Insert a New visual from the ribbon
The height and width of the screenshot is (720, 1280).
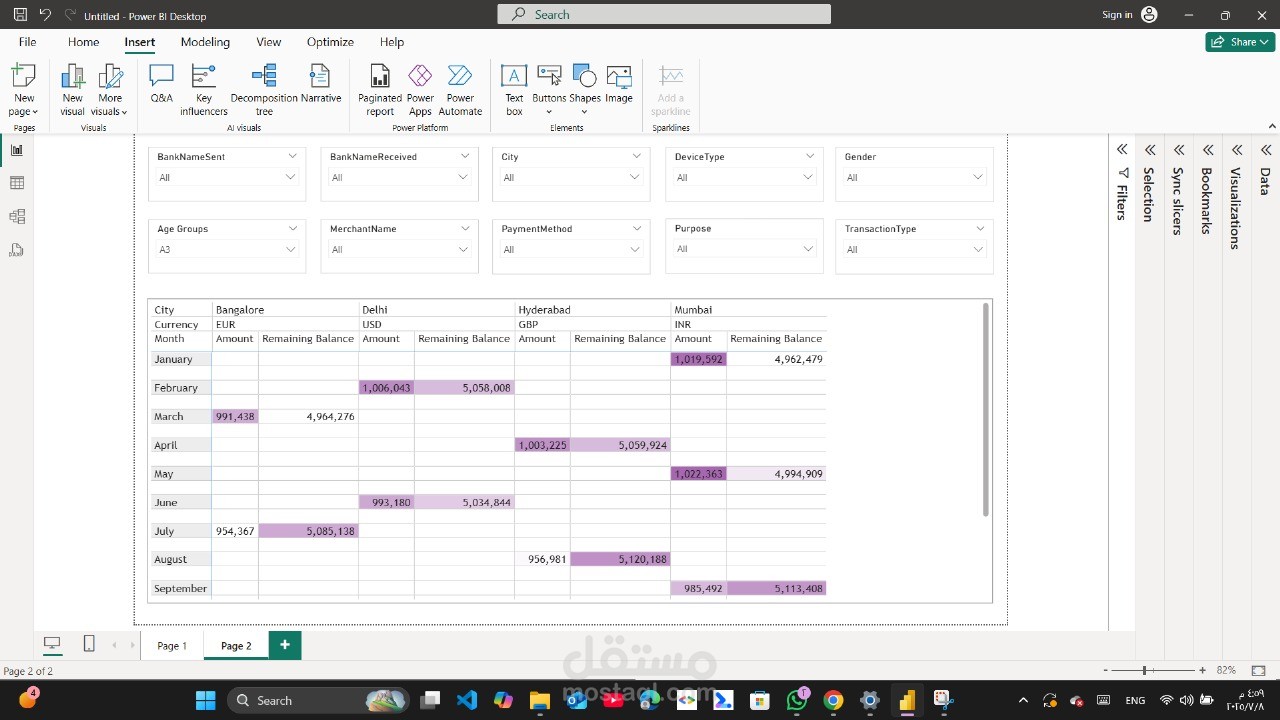[x=72, y=90]
